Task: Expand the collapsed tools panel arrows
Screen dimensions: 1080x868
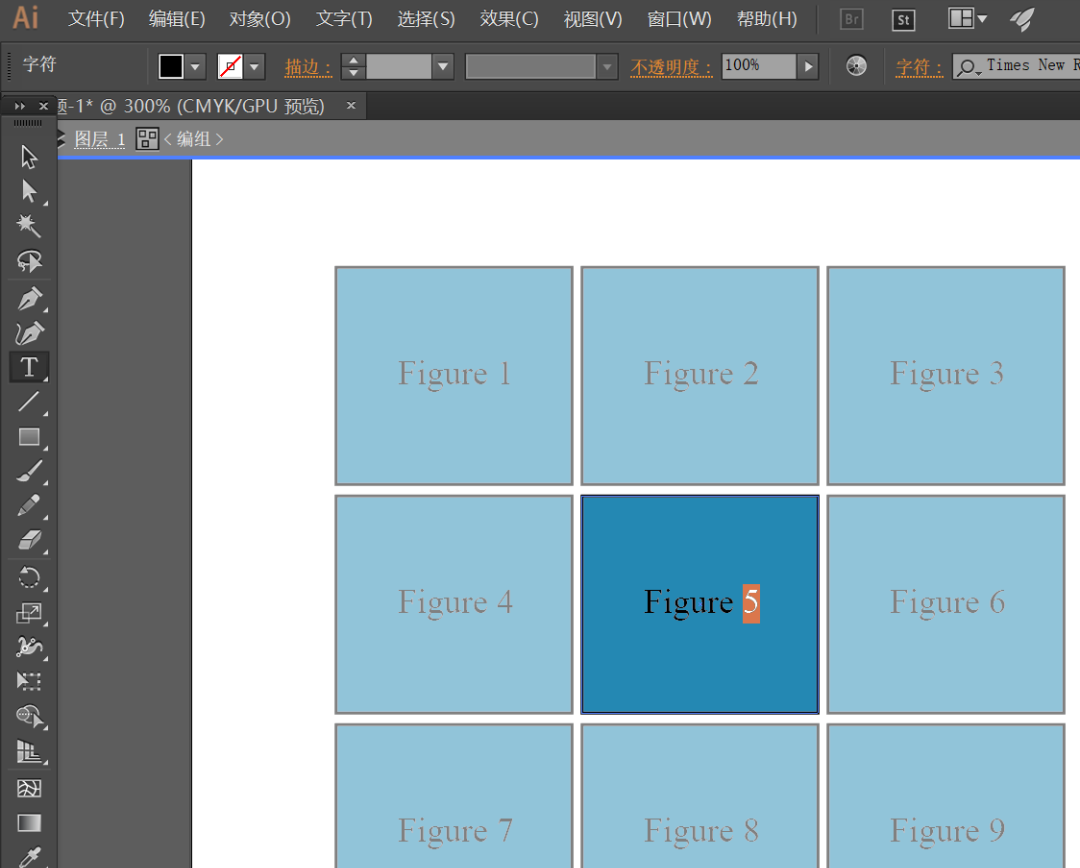Action: (20, 106)
